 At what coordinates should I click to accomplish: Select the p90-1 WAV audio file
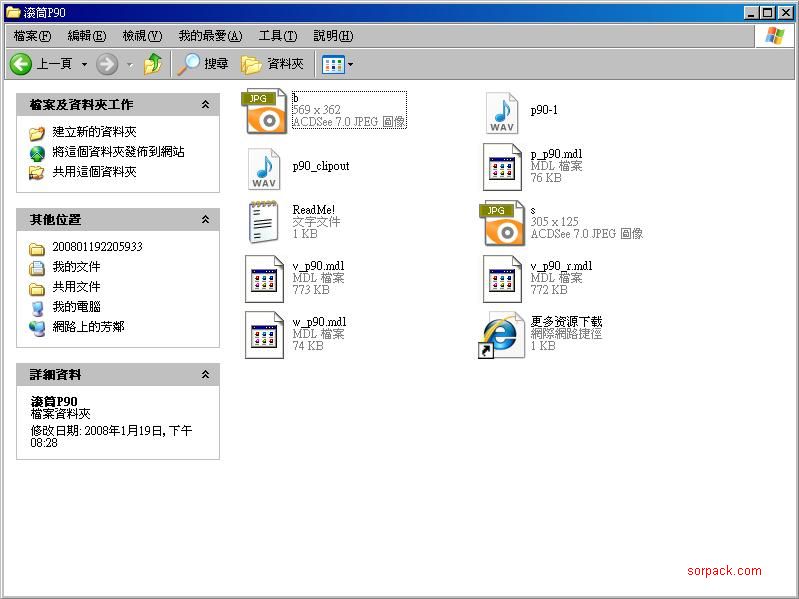[x=502, y=113]
